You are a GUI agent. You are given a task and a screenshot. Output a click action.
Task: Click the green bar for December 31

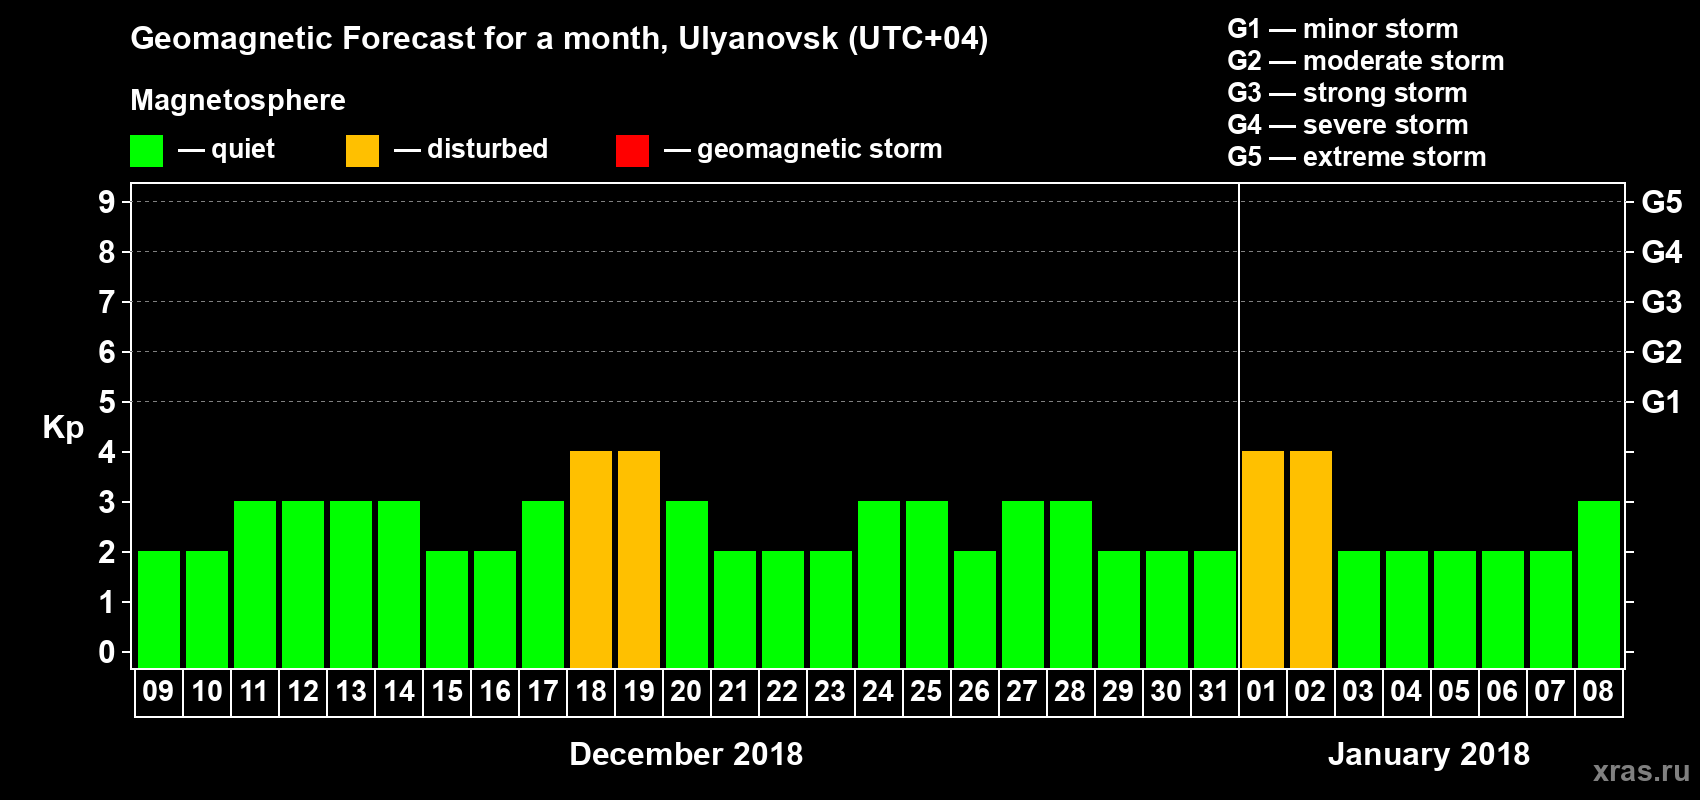1215,609
